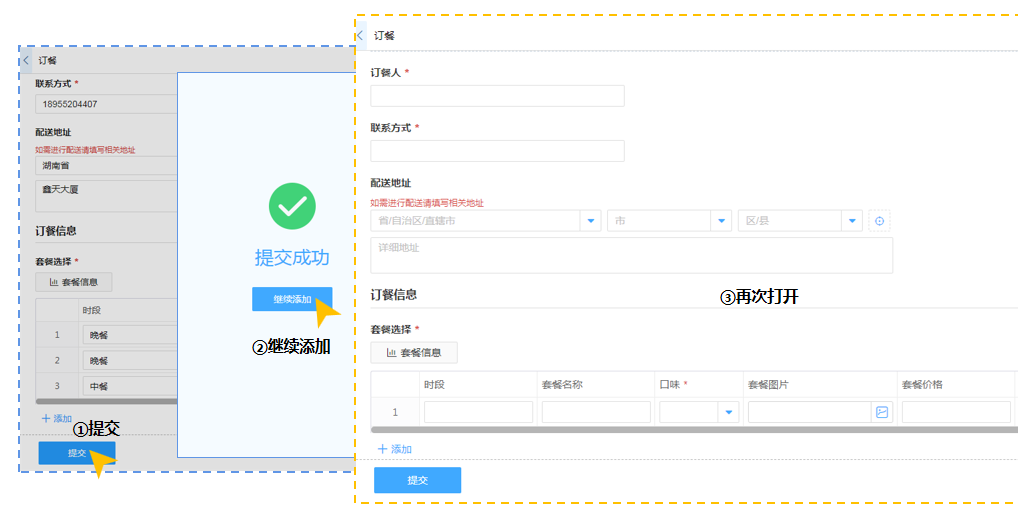
Task: Click the 详细地址 text area
Action: tap(631, 255)
